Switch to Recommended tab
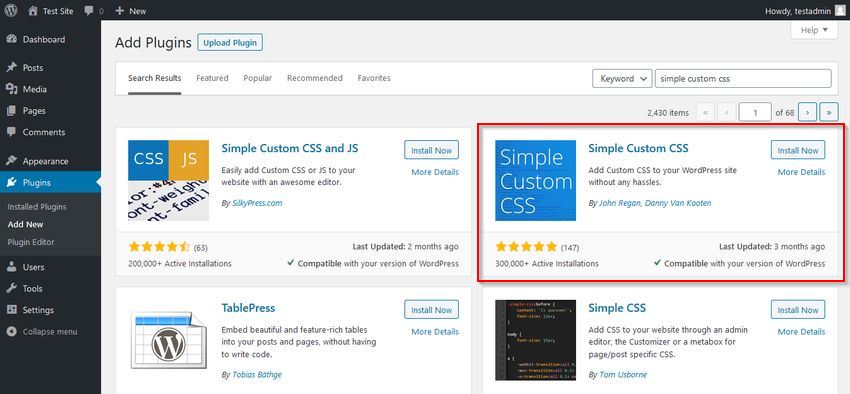Viewport: 850px width, 394px height. [x=315, y=78]
